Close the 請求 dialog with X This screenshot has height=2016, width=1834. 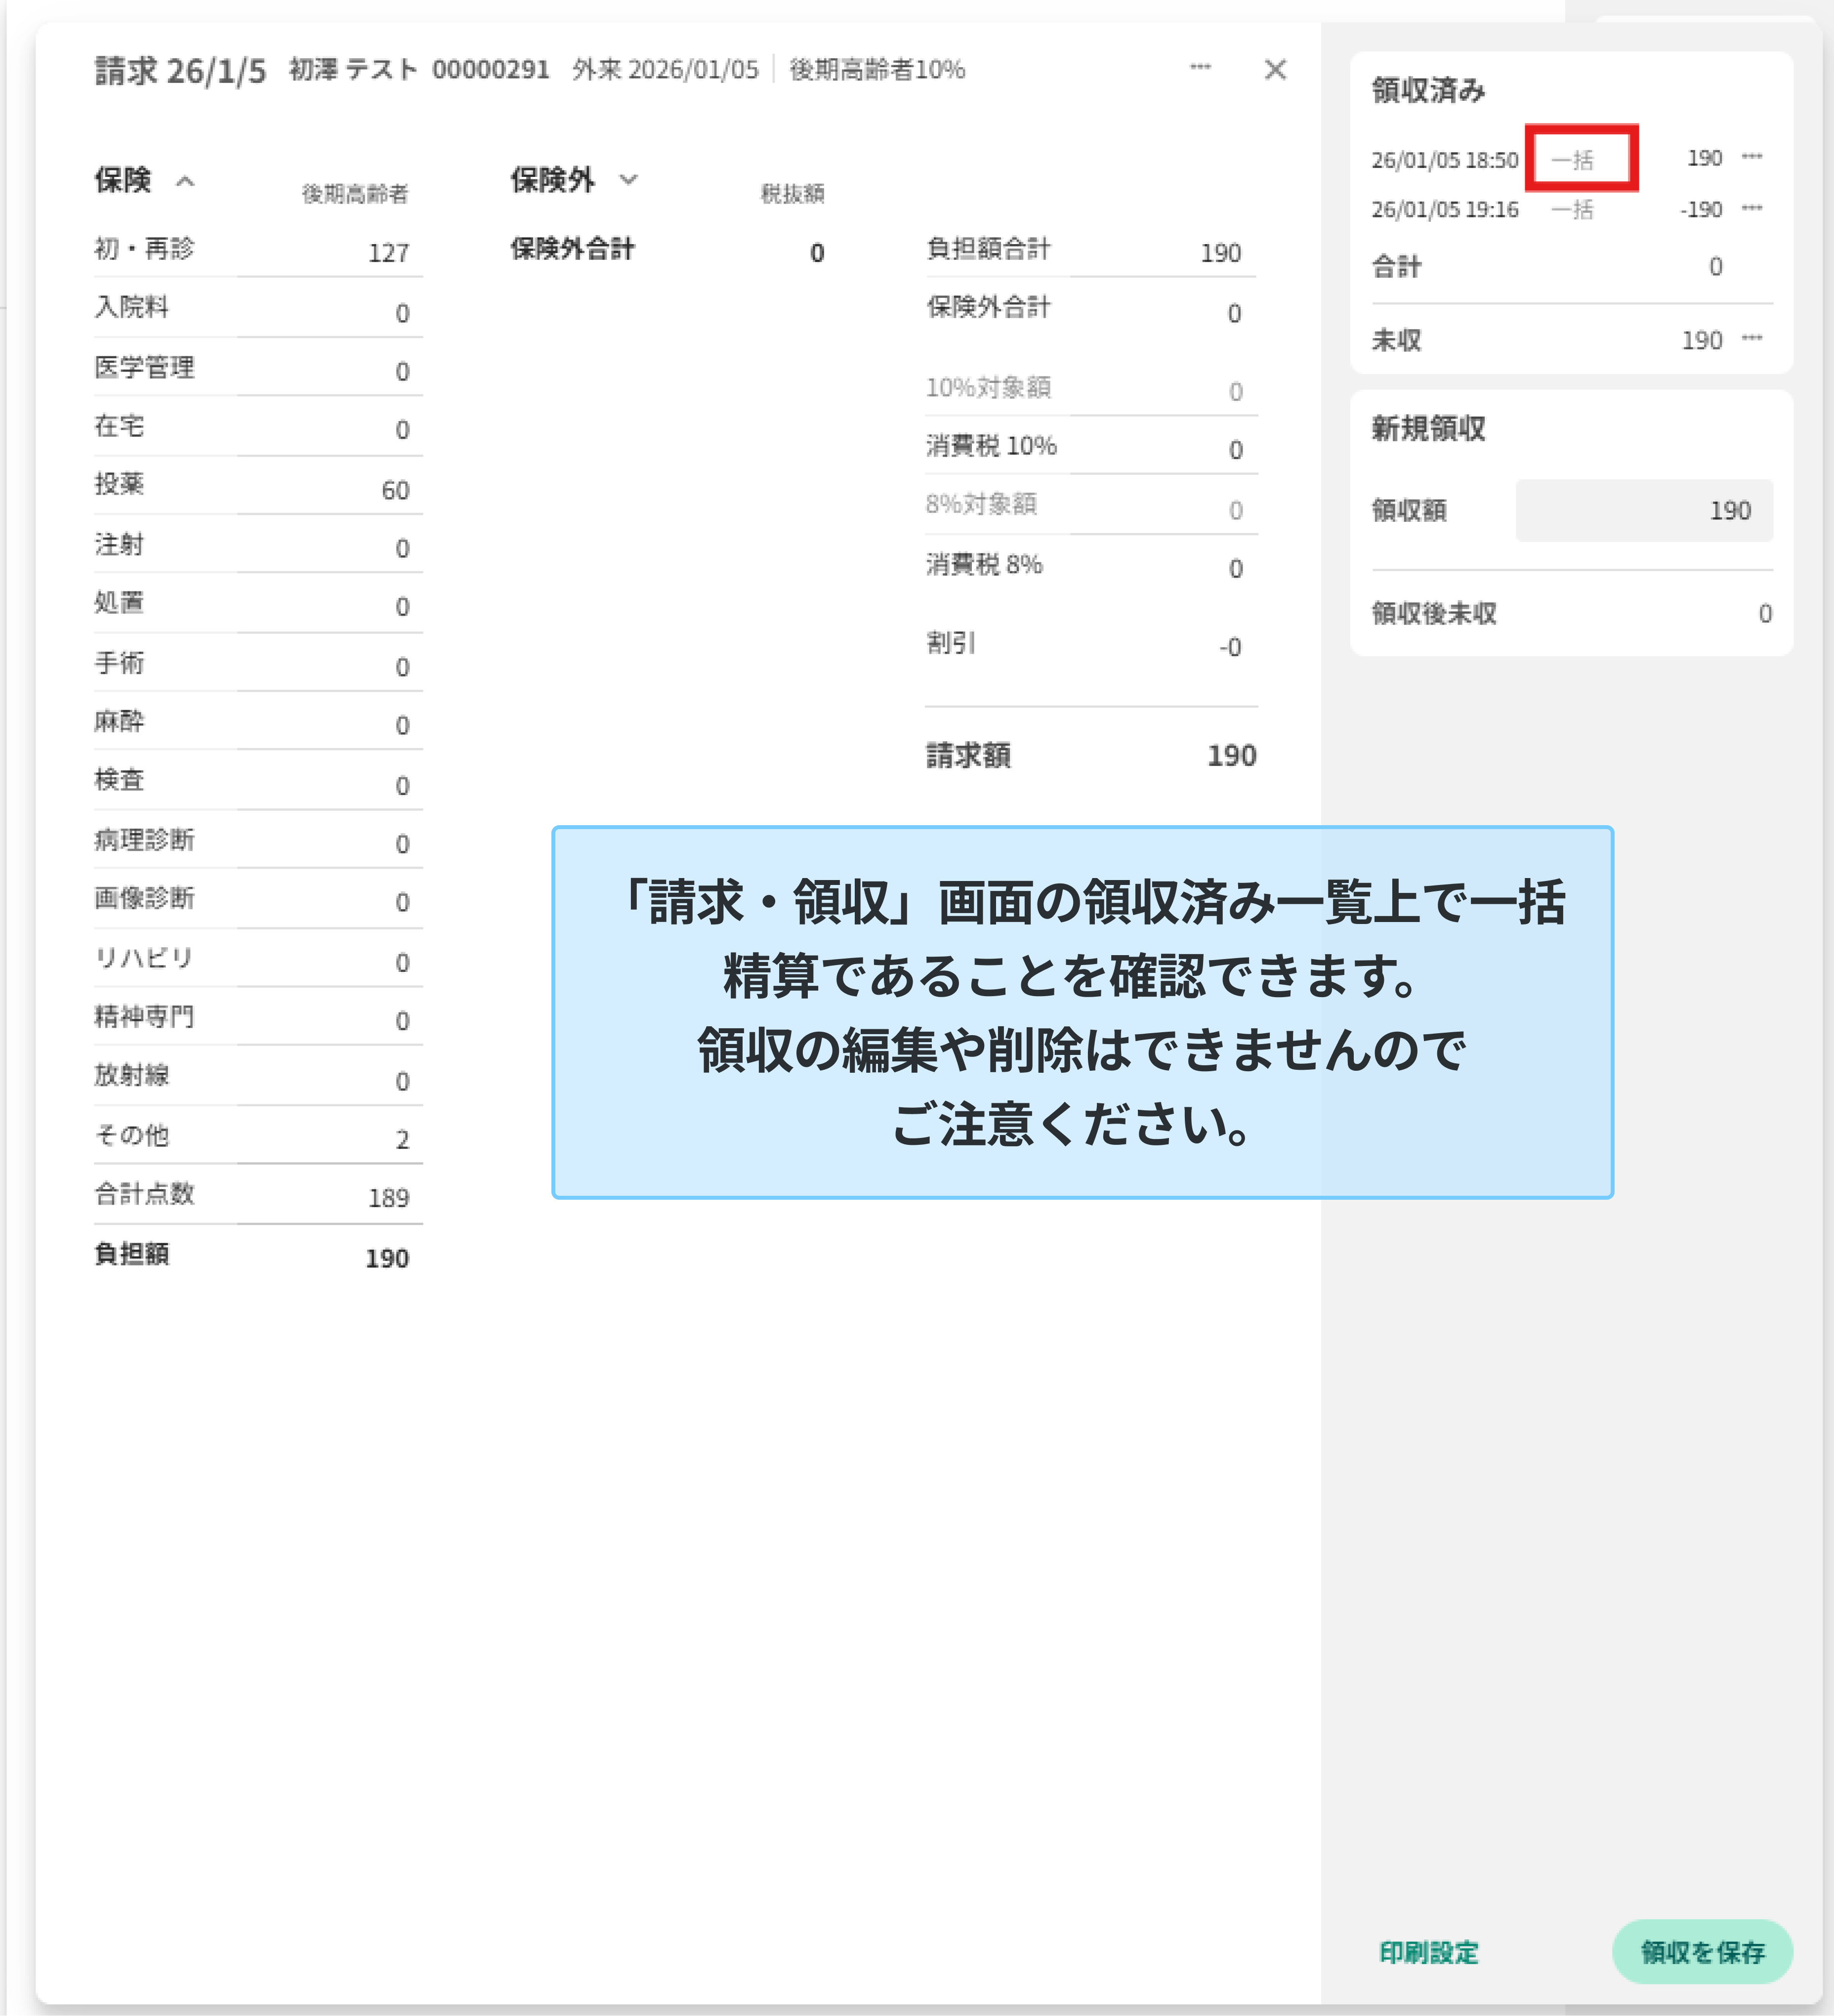1275,69
